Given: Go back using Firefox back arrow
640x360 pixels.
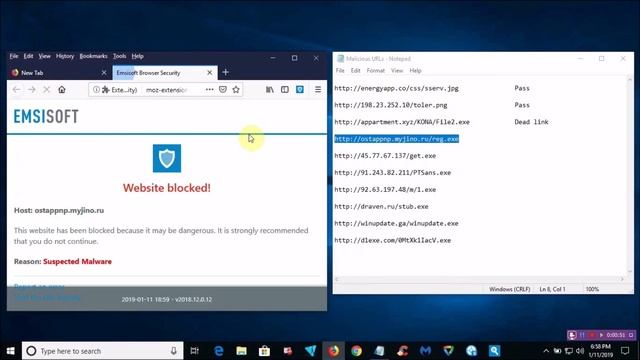Looking at the screenshot, I should pyautogui.click(x=16, y=90).
